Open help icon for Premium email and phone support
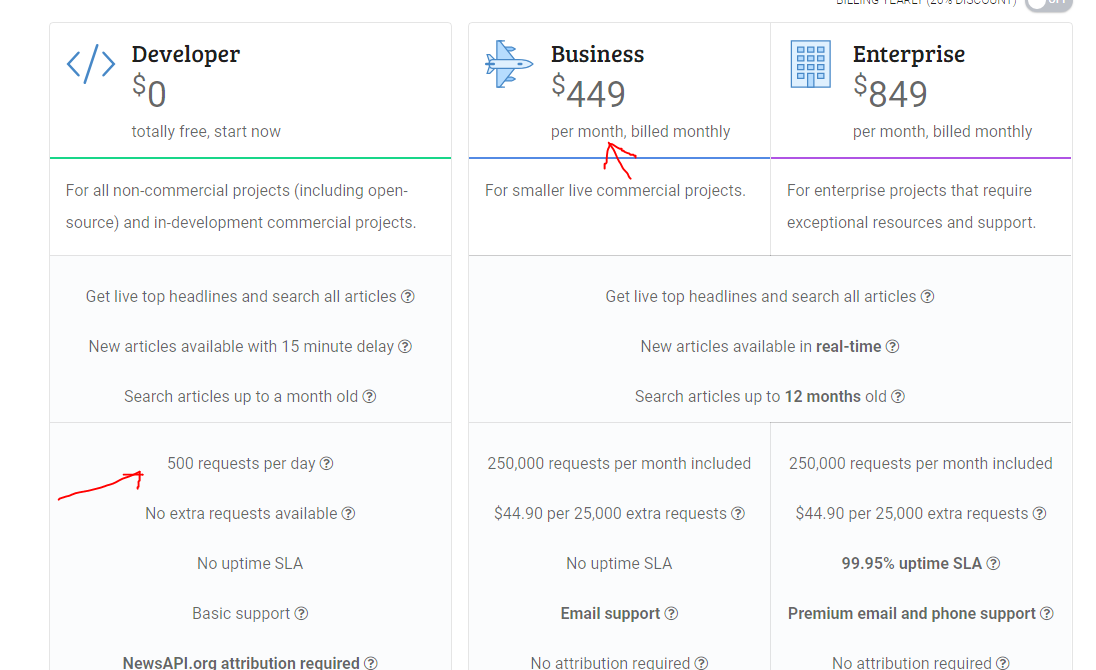The image size is (1096, 670). pos(1046,613)
